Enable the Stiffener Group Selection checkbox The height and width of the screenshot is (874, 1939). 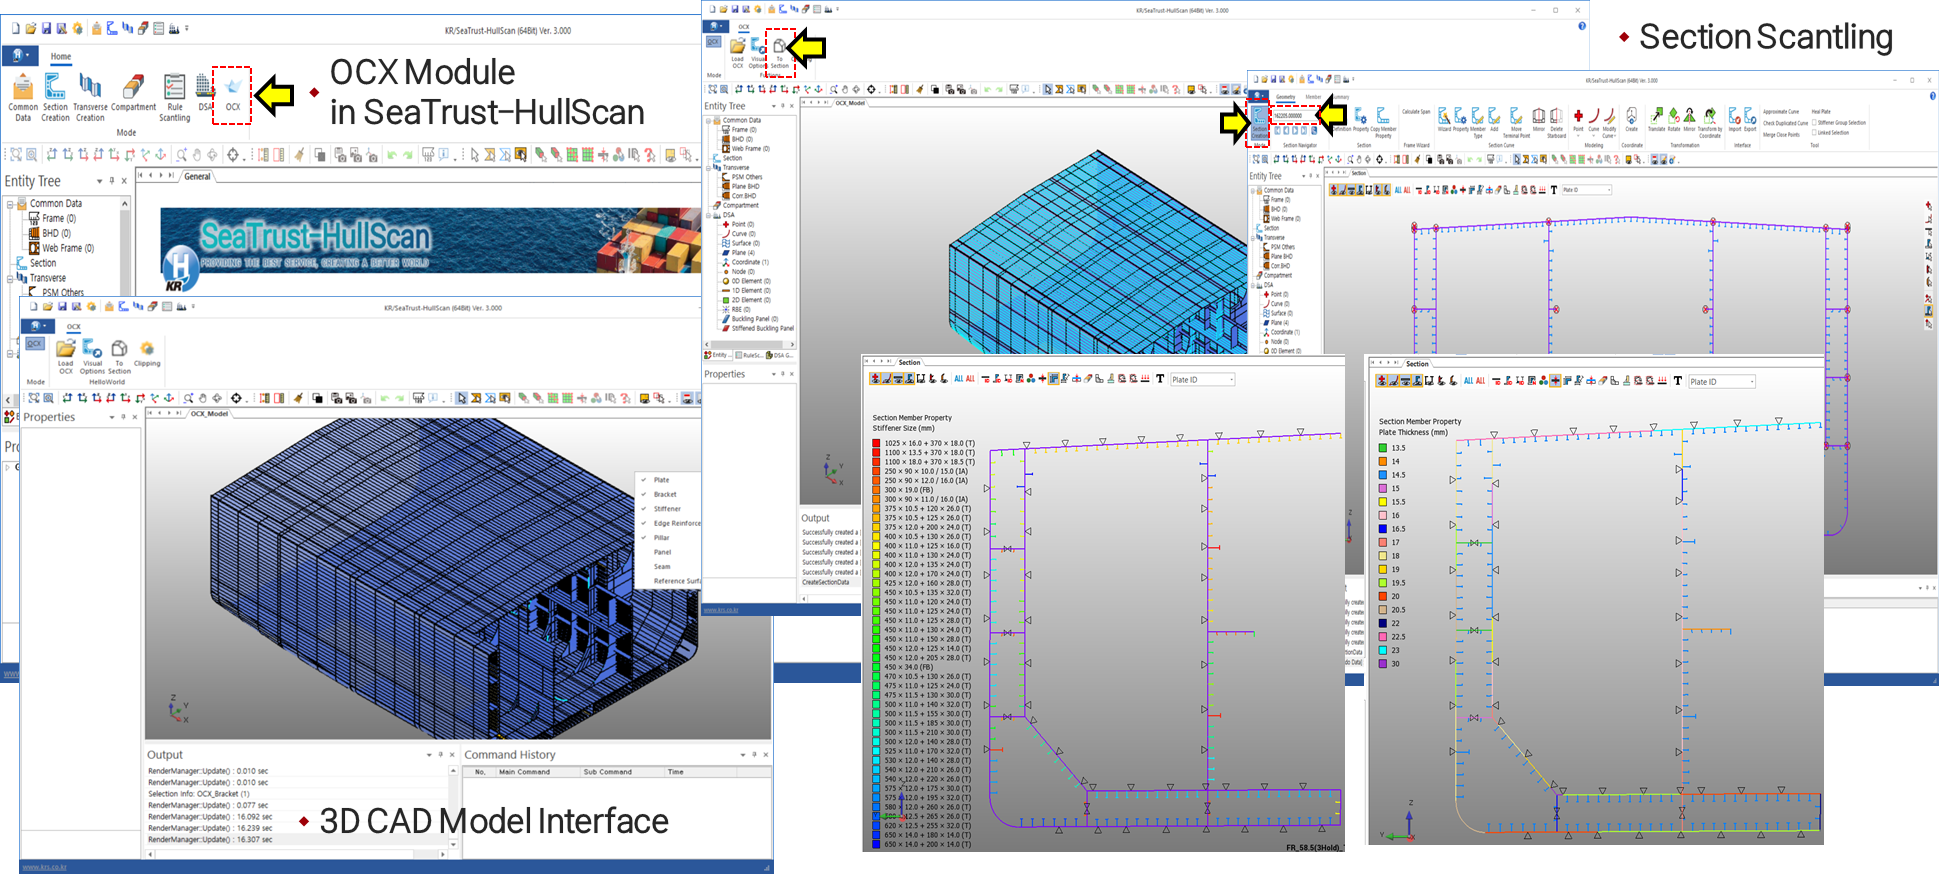(x=1815, y=122)
